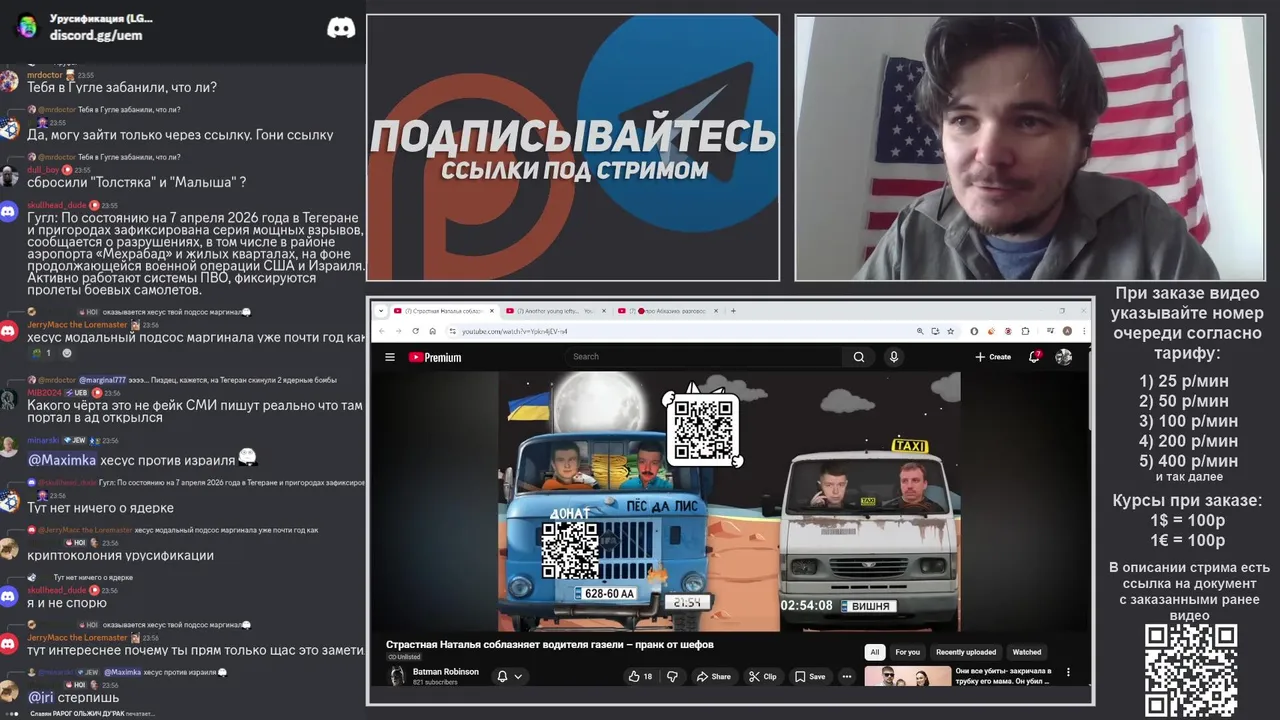The width and height of the screenshot is (1280, 720).
Task: Open a new browser tab
Action: pyautogui.click(x=733, y=311)
